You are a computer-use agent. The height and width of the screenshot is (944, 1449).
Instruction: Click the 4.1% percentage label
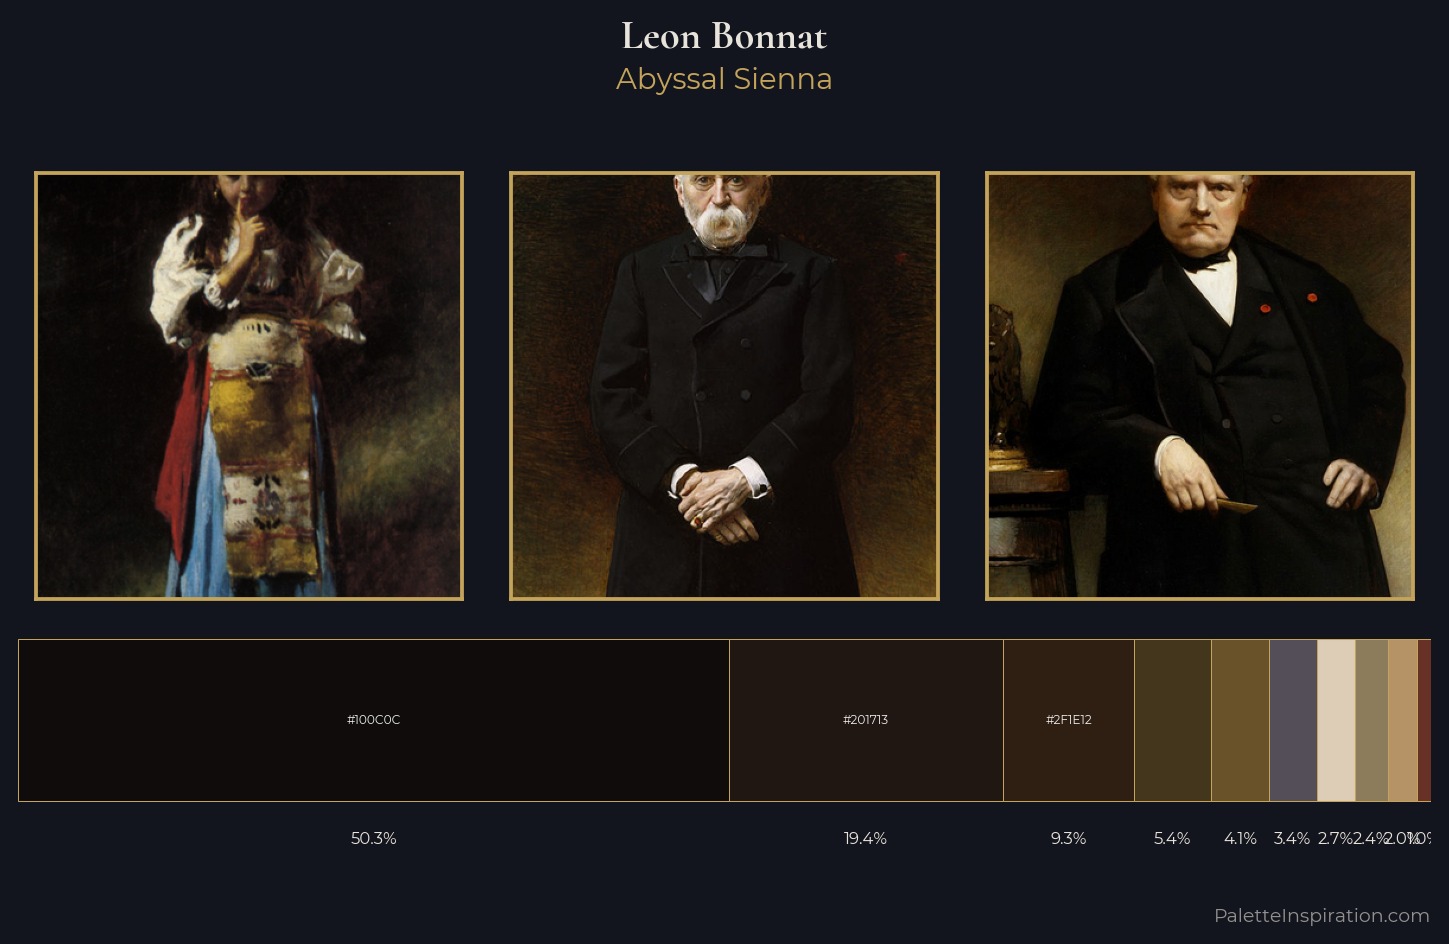pyautogui.click(x=1241, y=838)
